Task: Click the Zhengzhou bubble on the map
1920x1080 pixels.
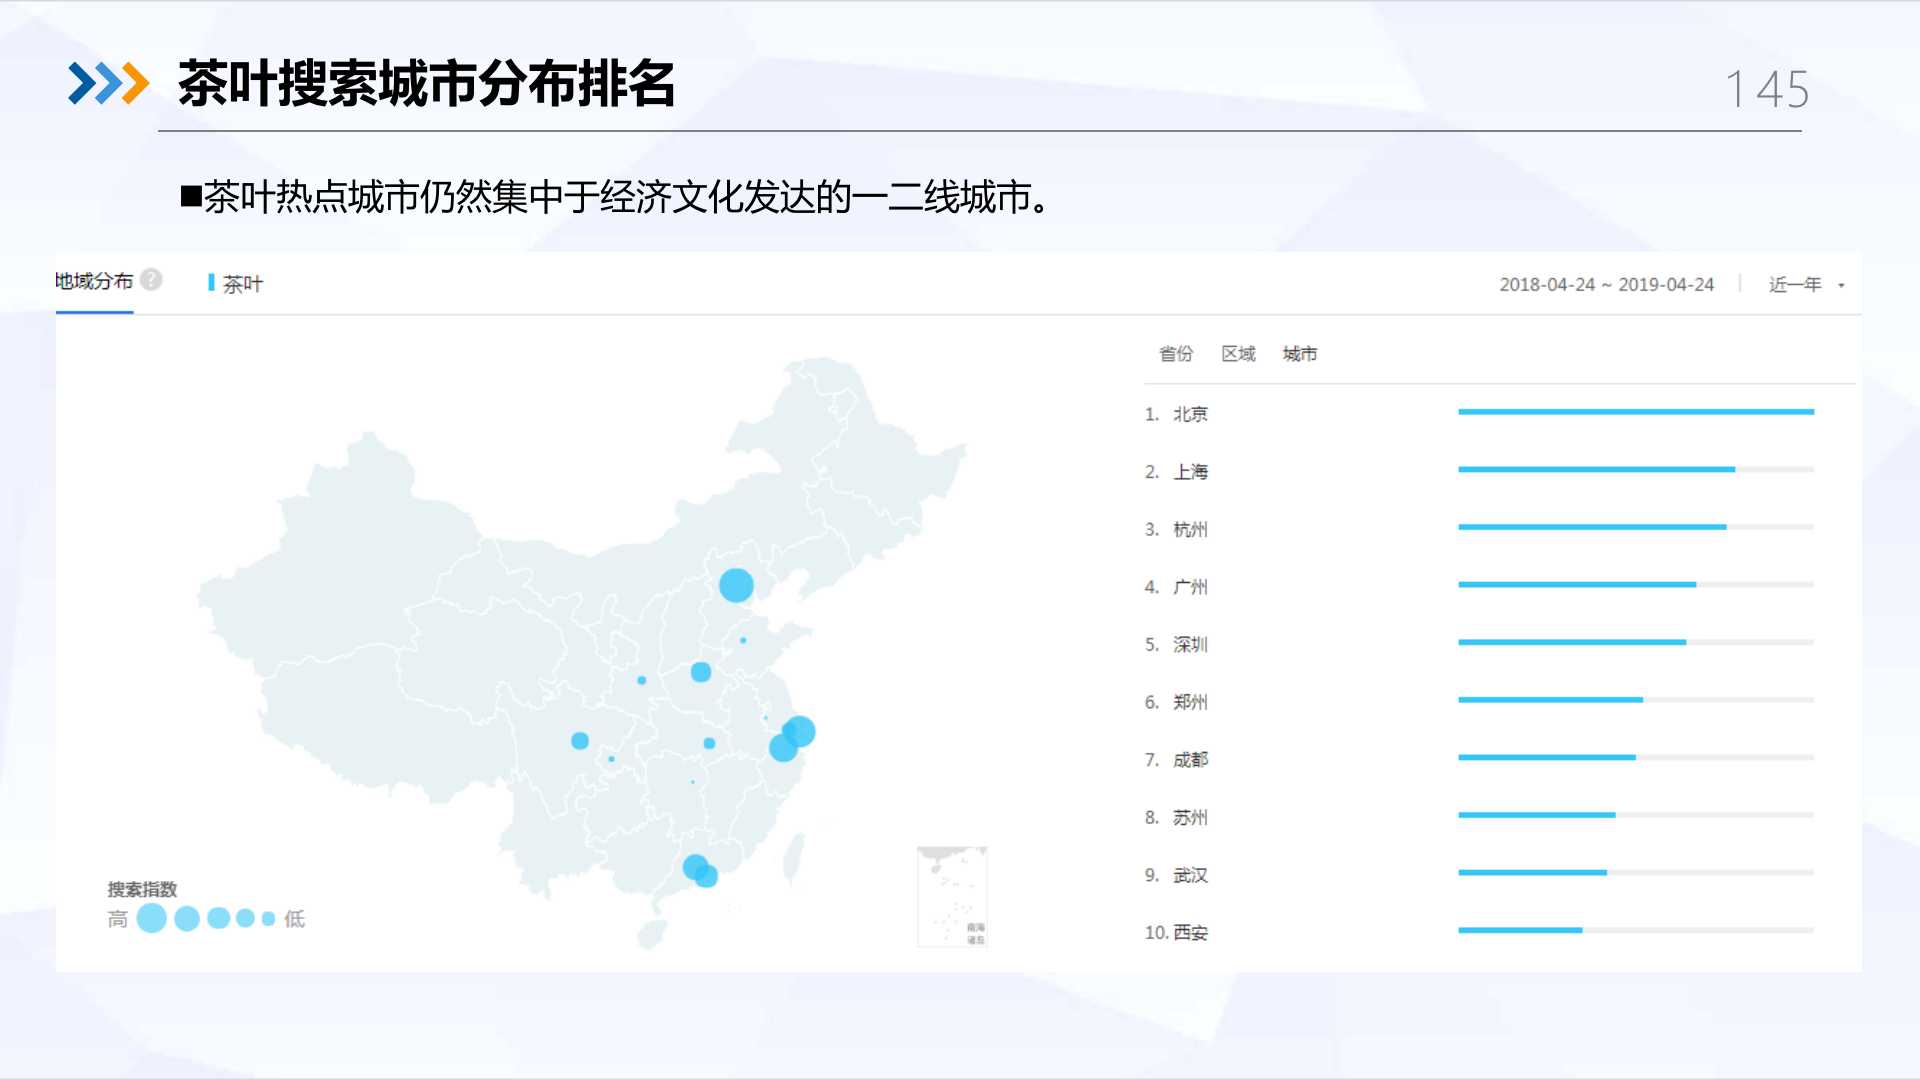Action: (x=701, y=672)
